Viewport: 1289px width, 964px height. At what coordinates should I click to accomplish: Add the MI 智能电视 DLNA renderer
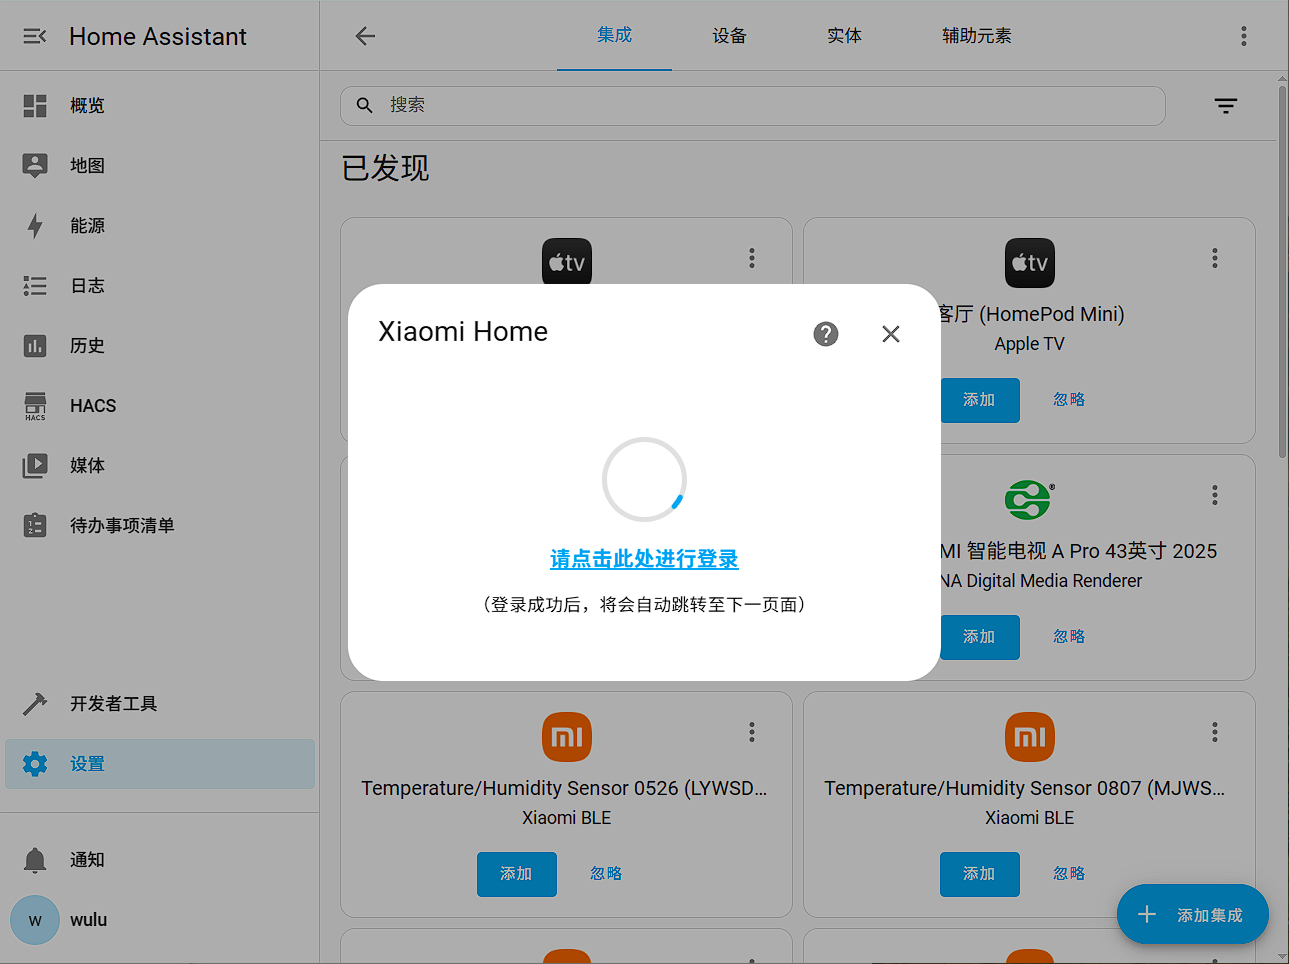click(979, 637)
